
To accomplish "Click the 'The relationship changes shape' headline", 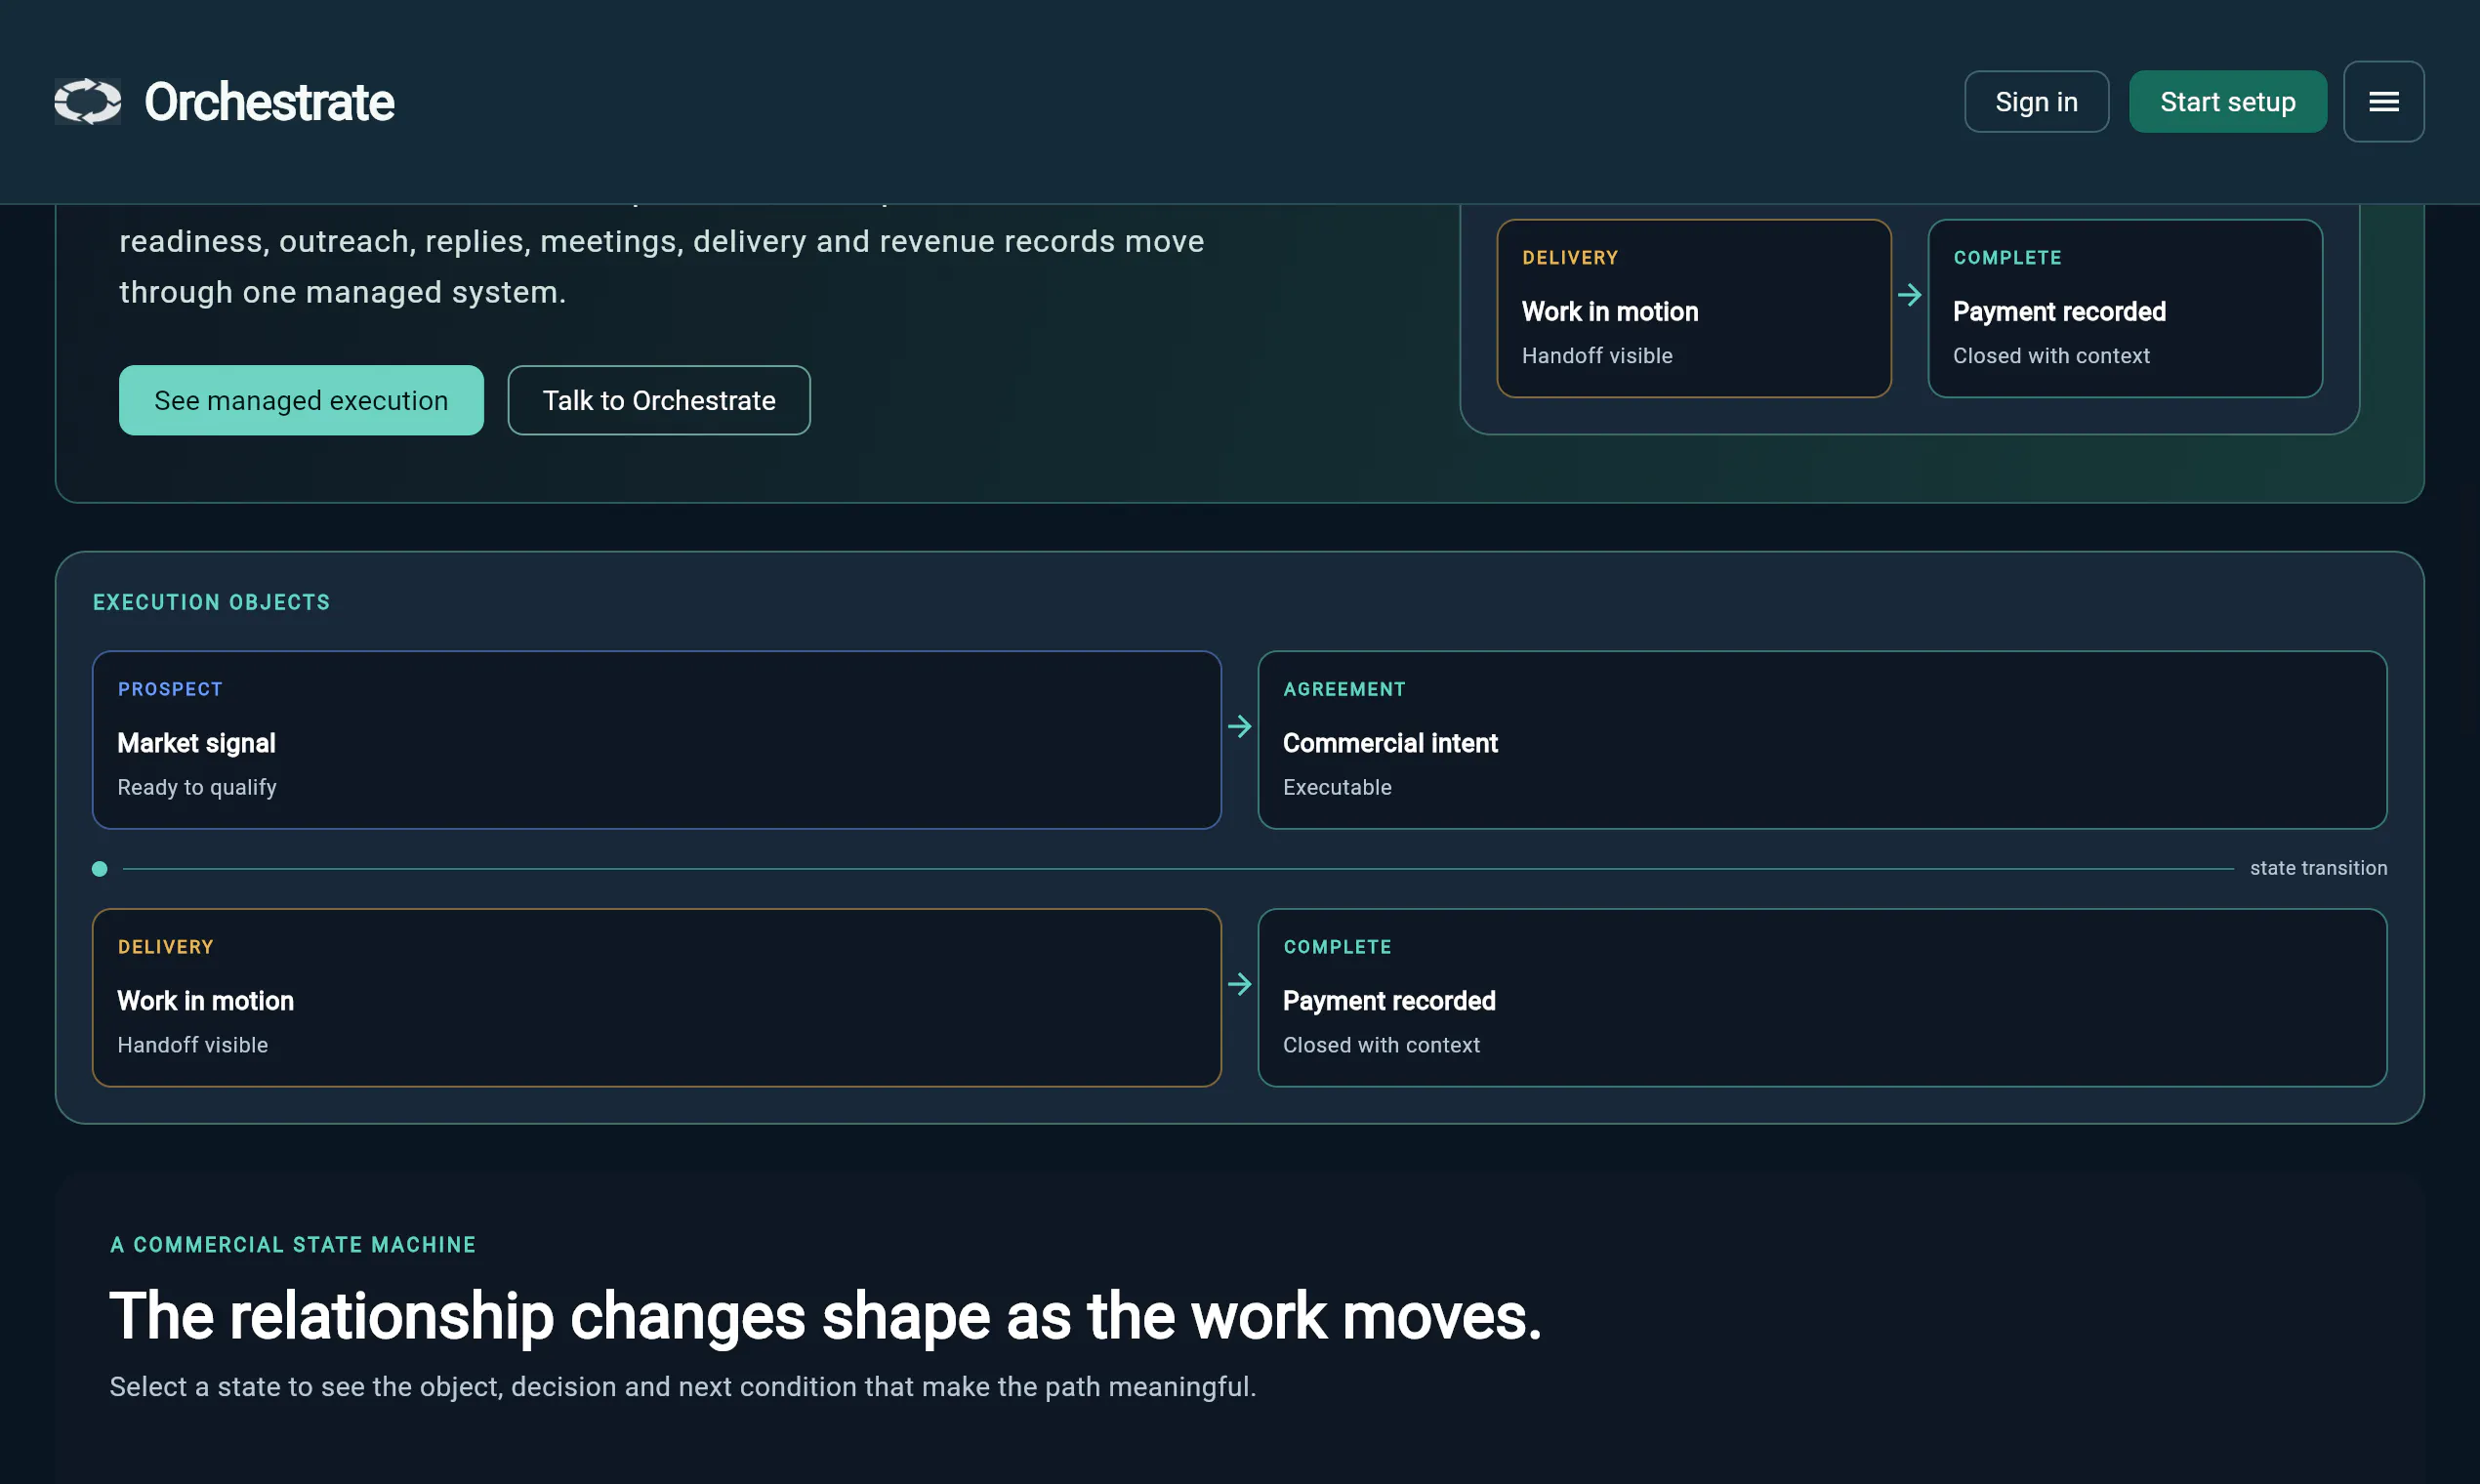I will tap(825, 1316).
